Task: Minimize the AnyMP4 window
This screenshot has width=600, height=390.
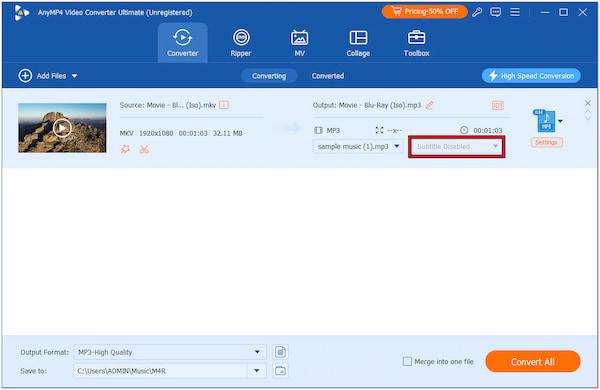Action: point(545,12)
